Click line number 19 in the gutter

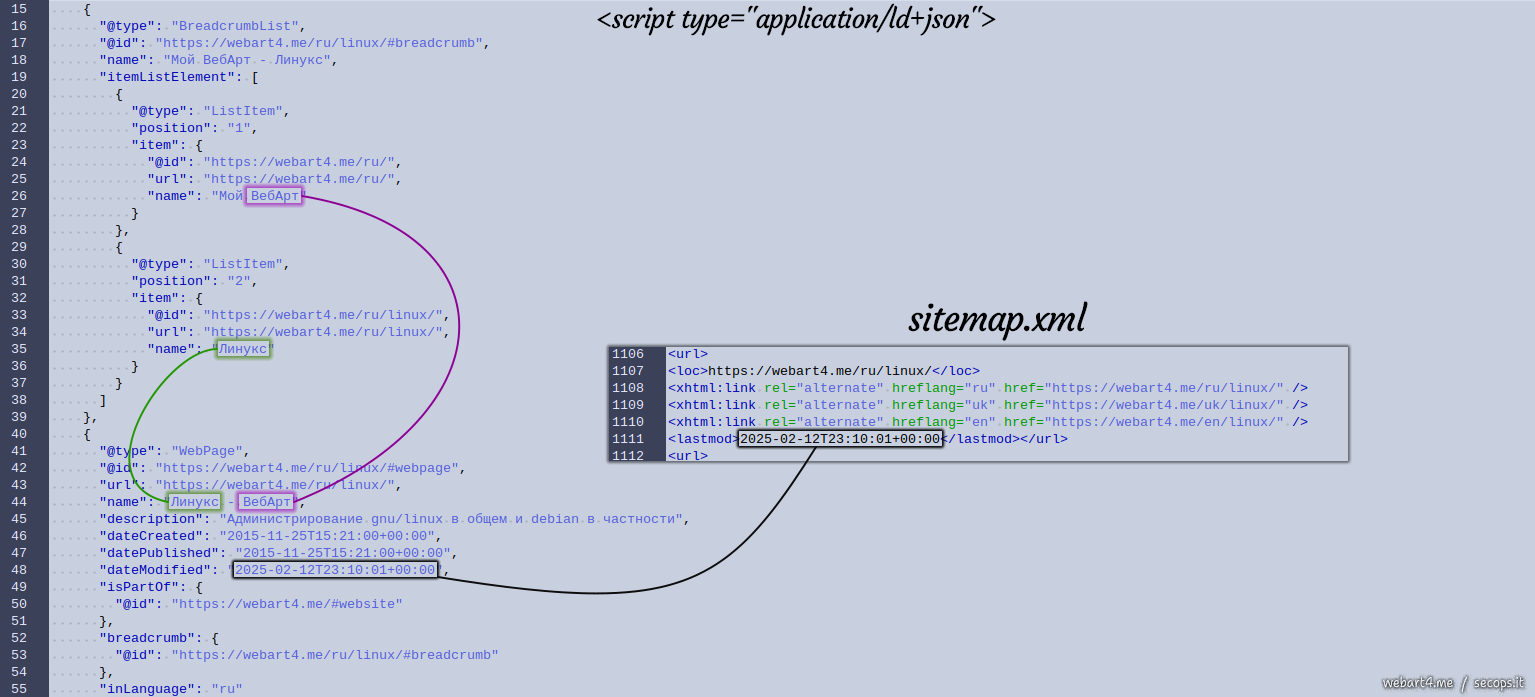(x=19, y=77)
